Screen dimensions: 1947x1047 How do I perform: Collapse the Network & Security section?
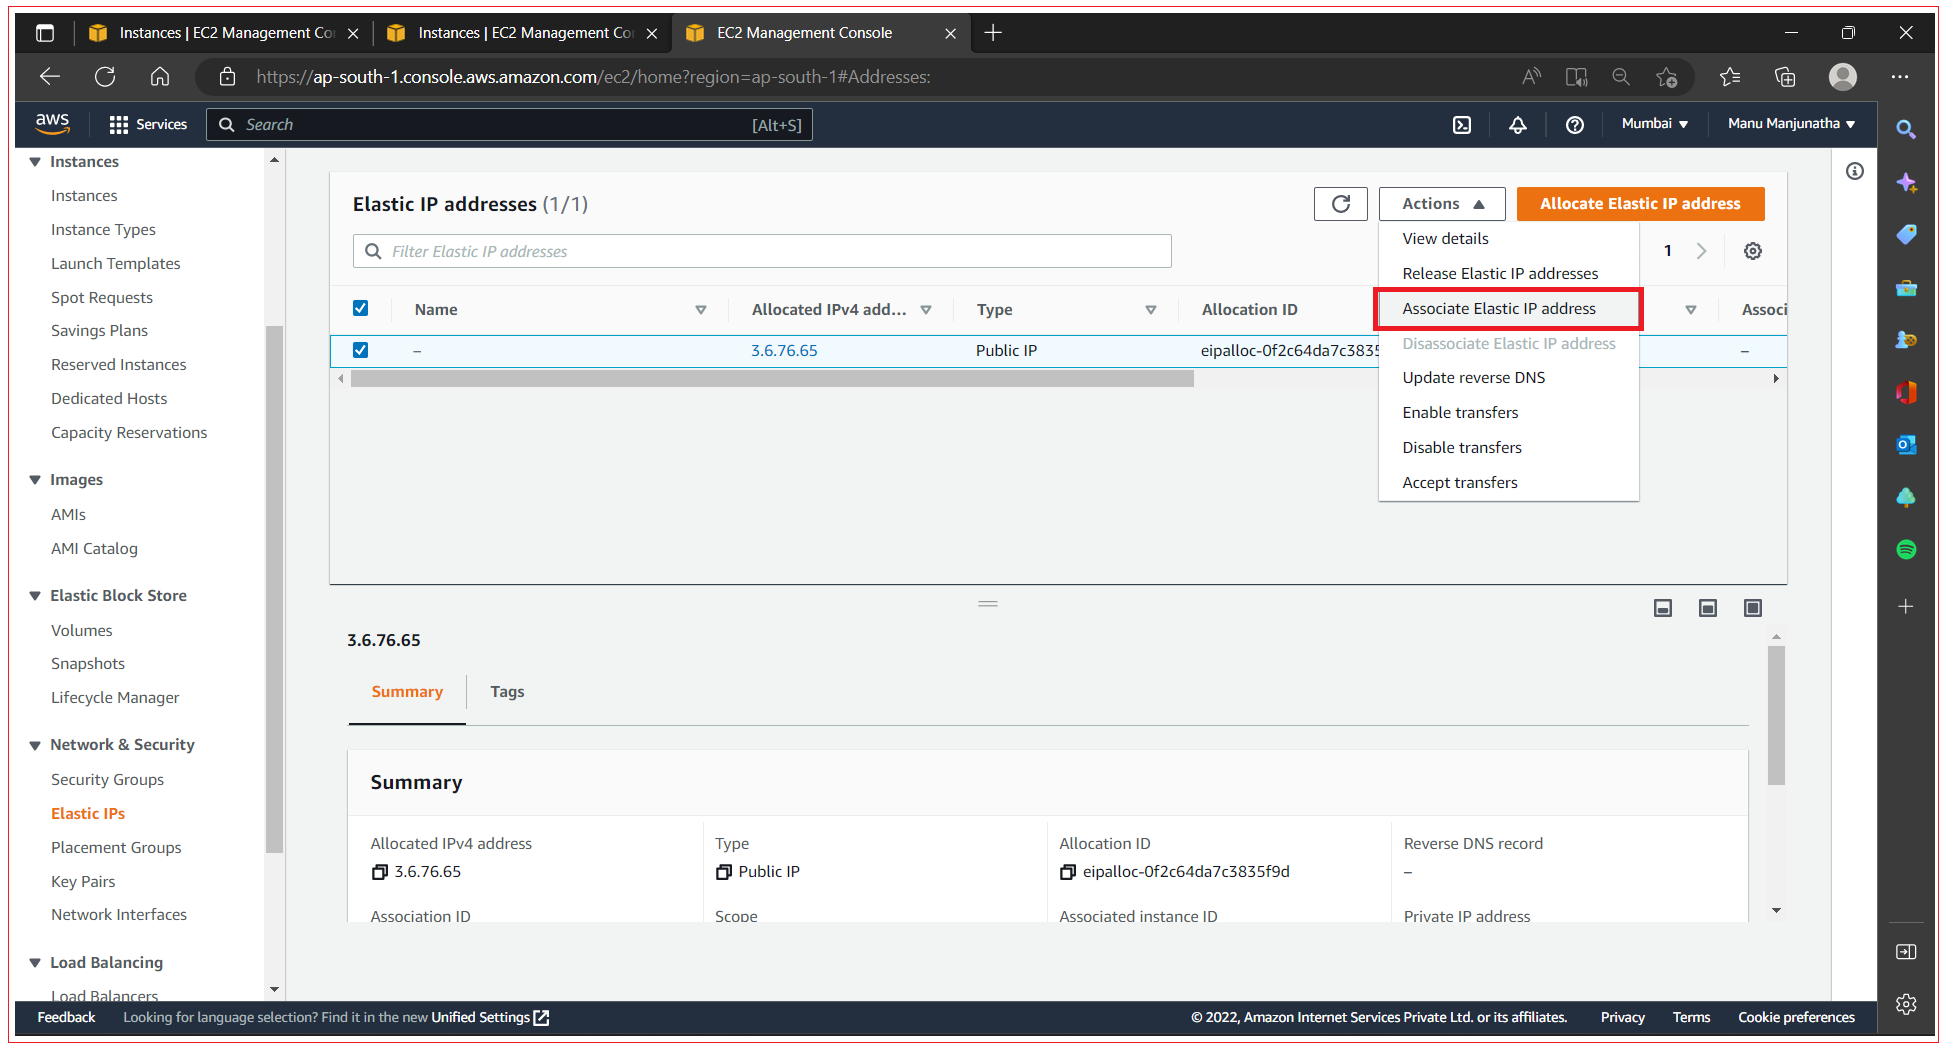35,745
